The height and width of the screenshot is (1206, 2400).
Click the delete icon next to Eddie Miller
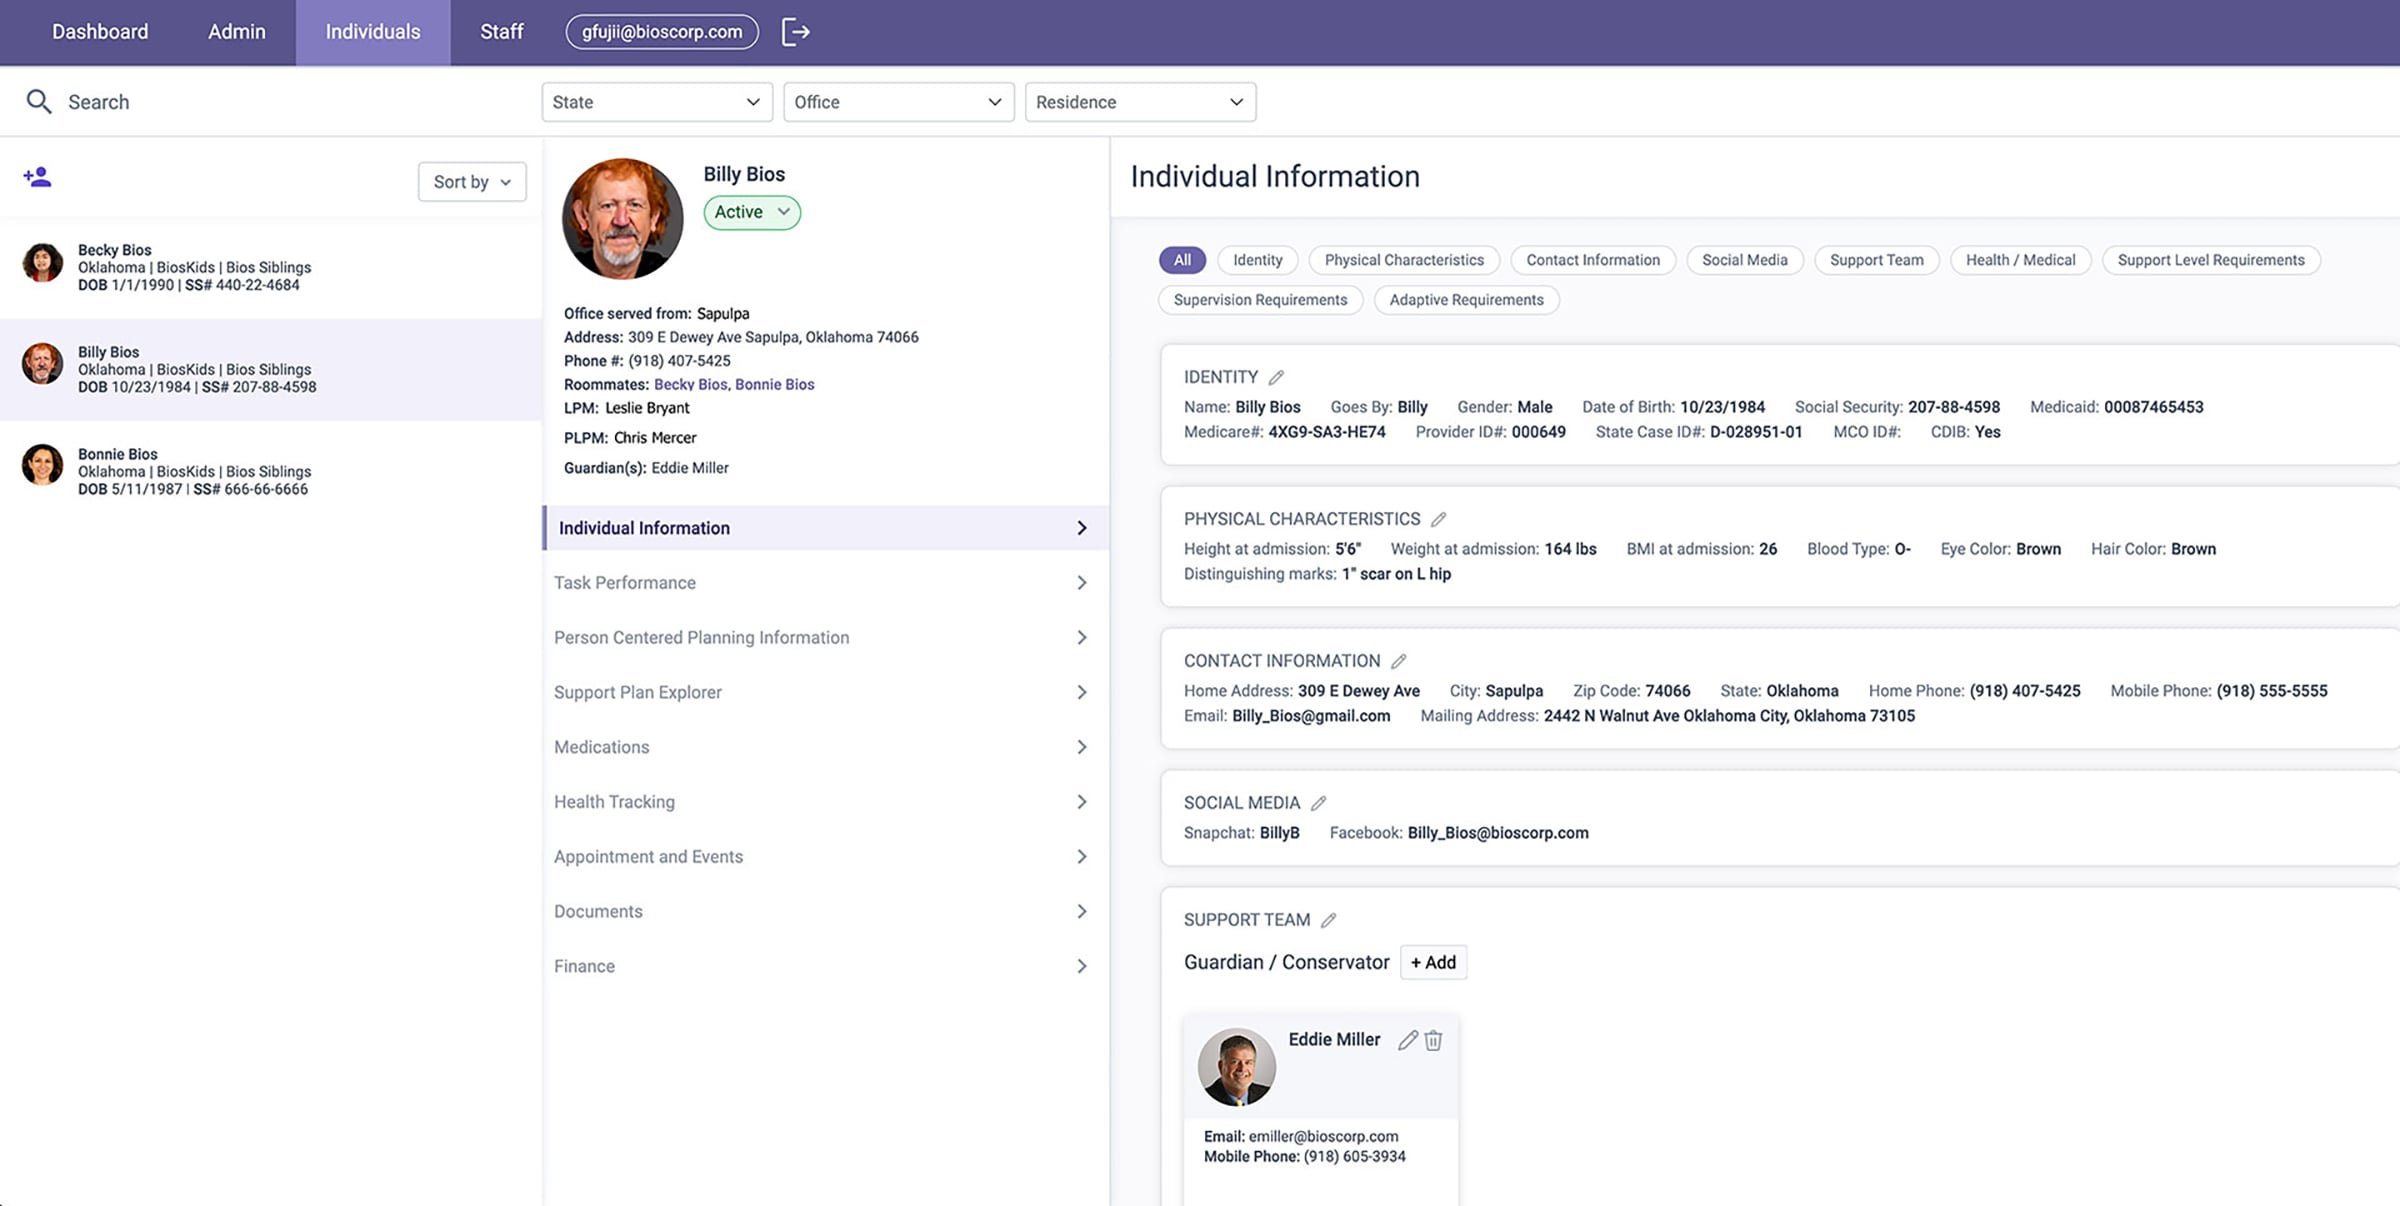[x=1430, y=1040]
